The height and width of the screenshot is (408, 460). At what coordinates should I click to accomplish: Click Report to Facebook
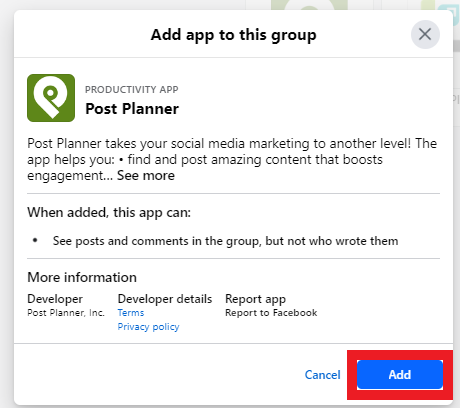[271, 313]
